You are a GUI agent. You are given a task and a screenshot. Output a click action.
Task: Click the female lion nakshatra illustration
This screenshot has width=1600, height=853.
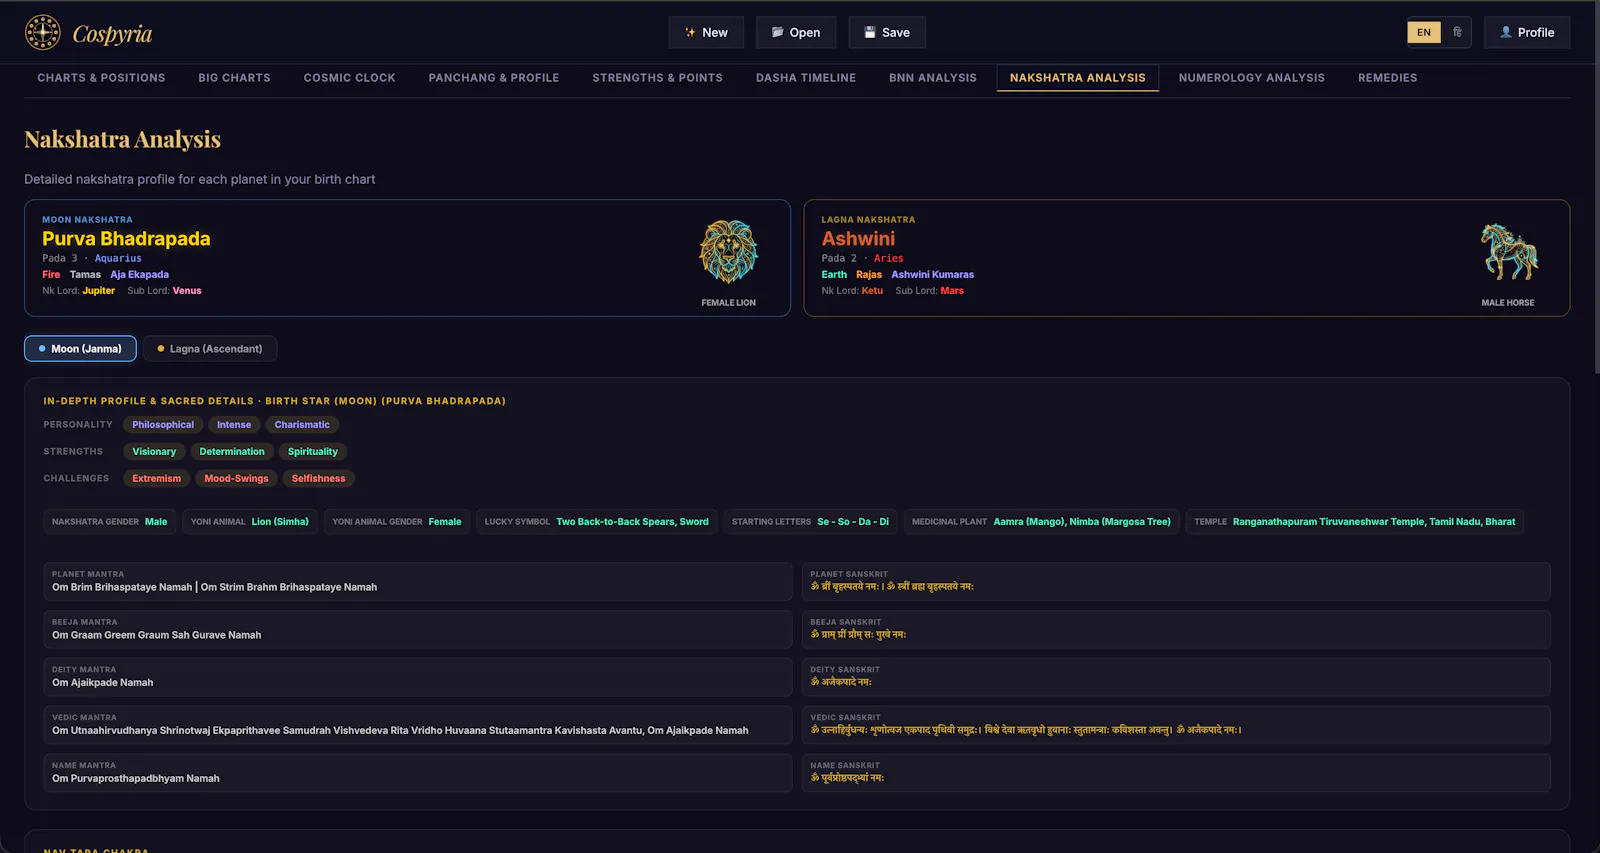[728, 252]
